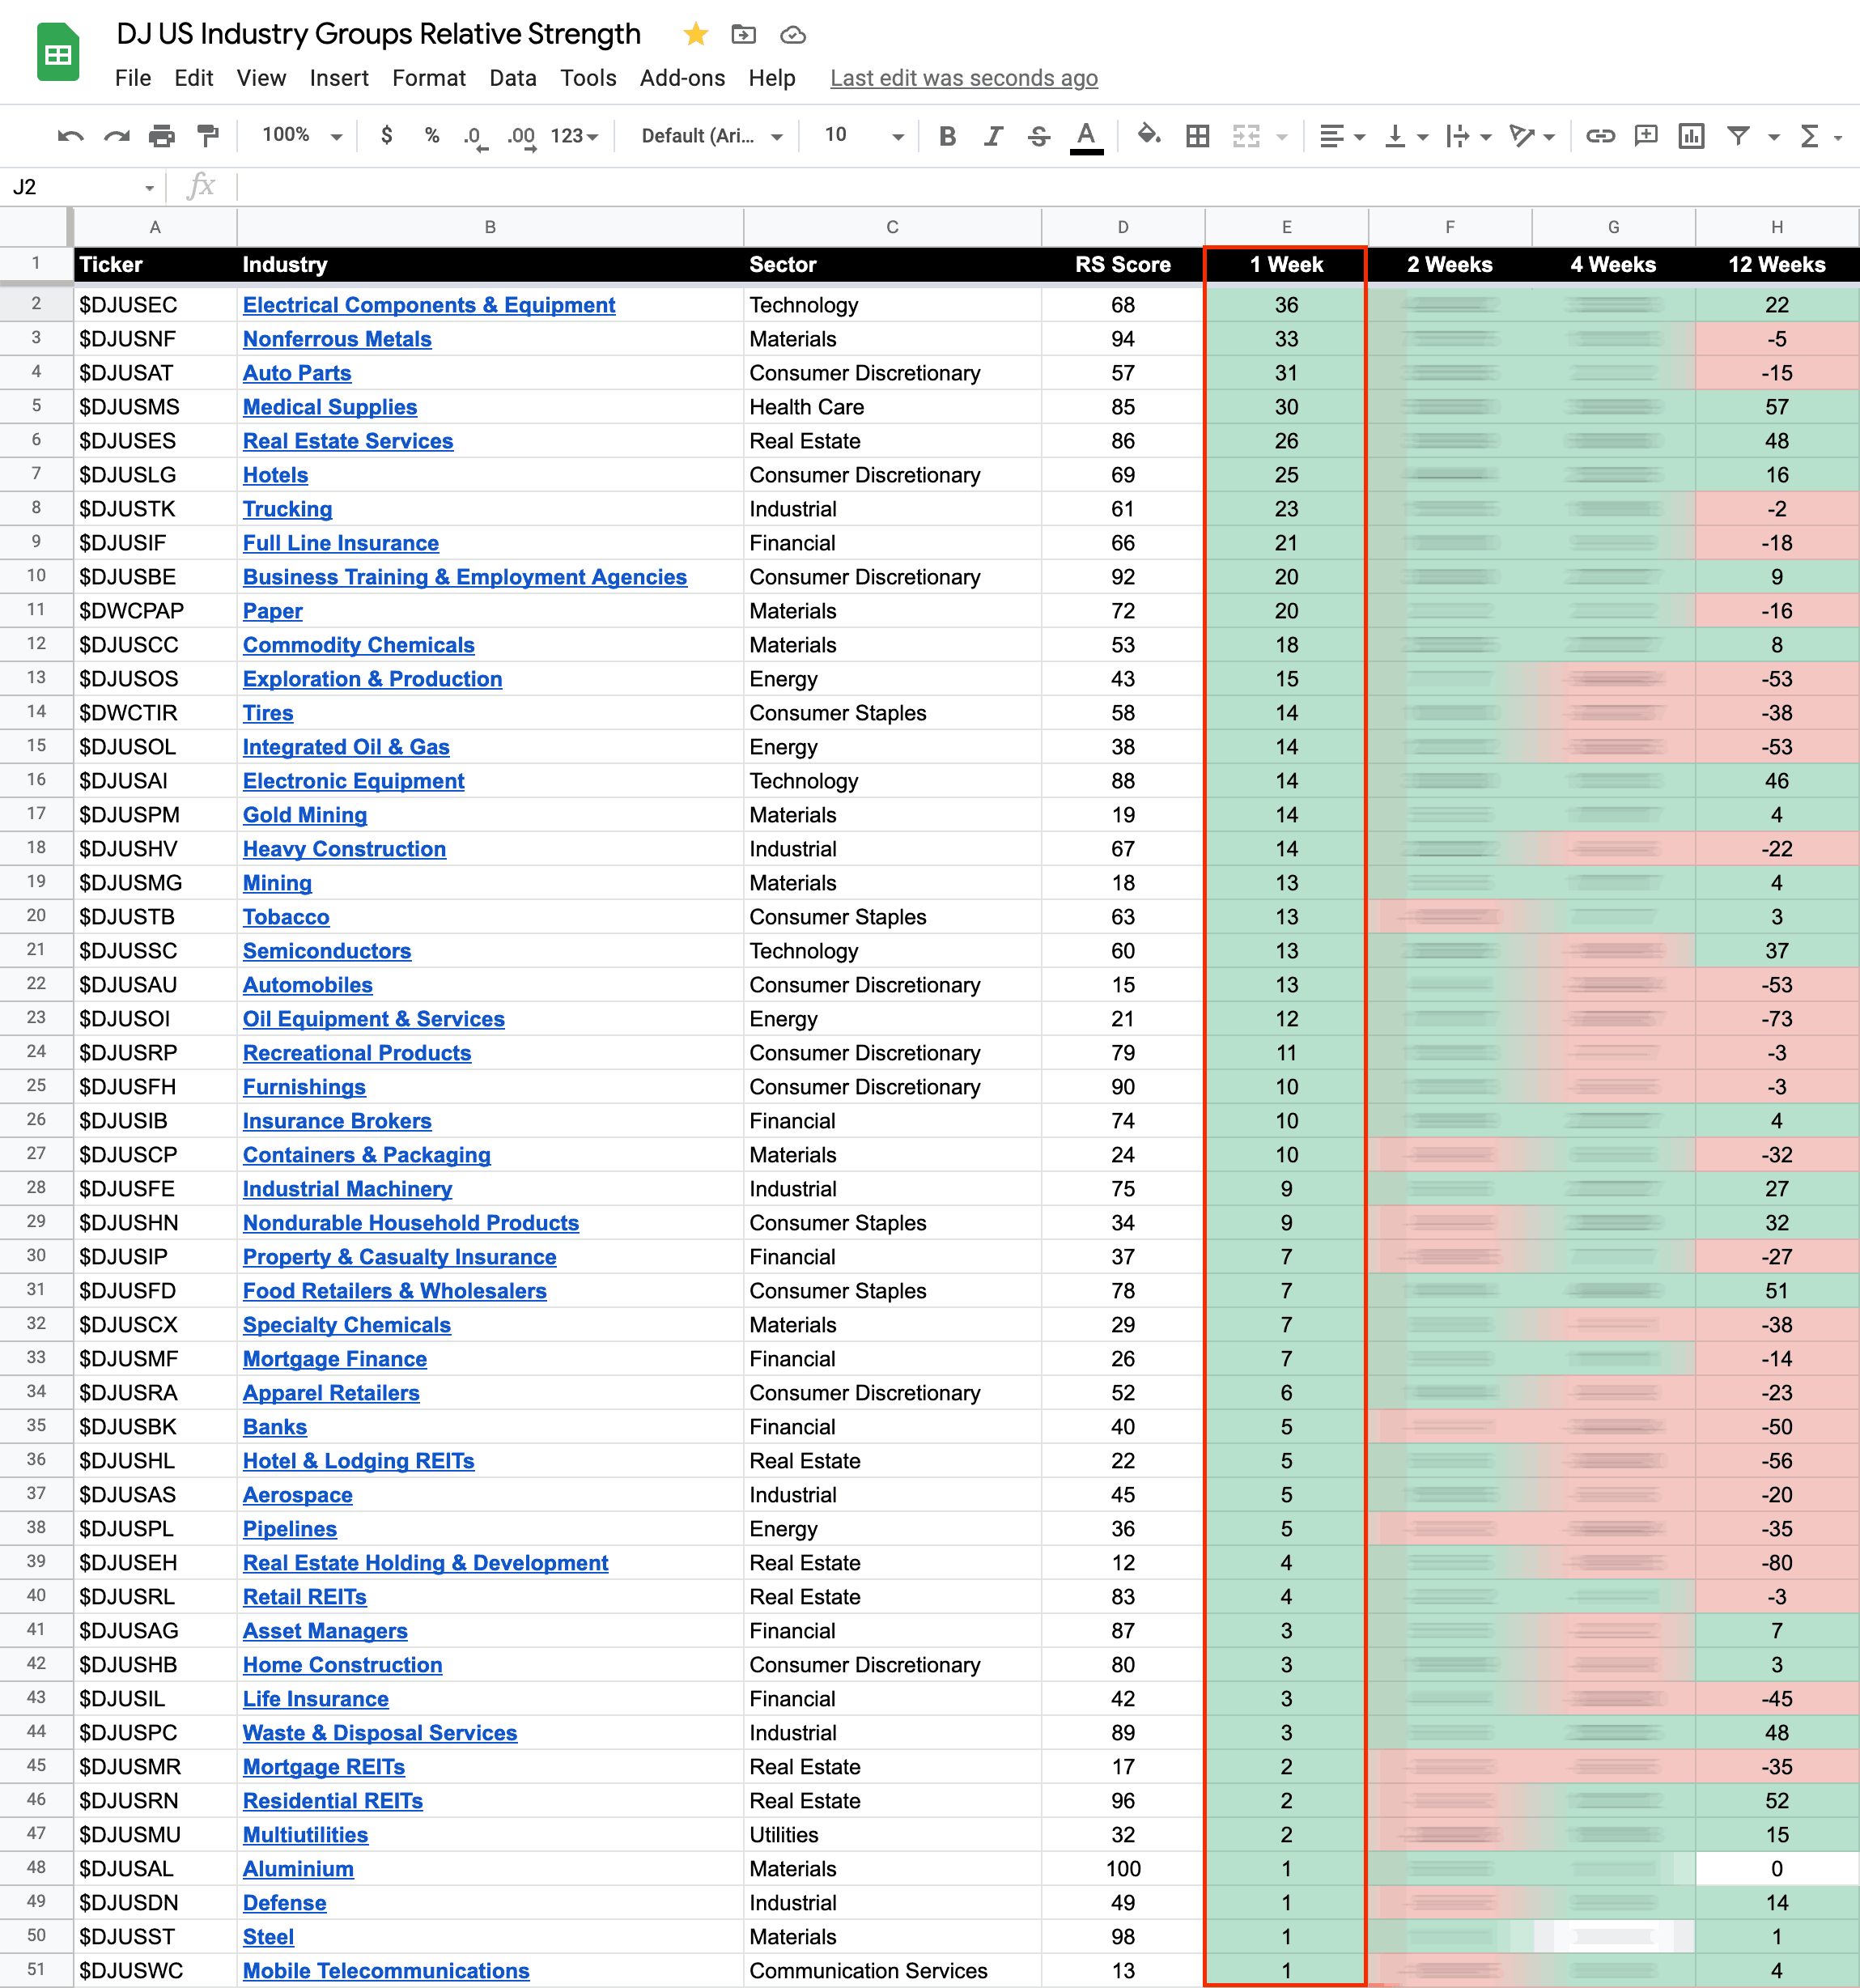
Task: Click the RS Score header cell
Action: (1123, 265)
